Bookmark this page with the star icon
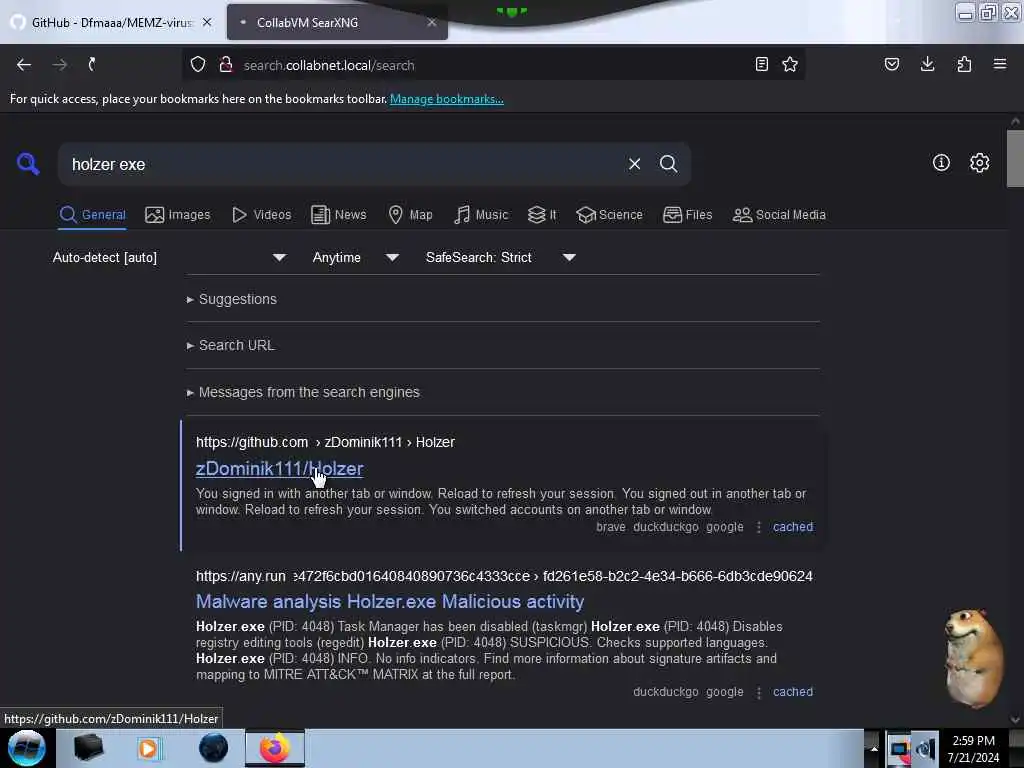The height and width of the screenshot is (768, 1024). tap(790, 64)
